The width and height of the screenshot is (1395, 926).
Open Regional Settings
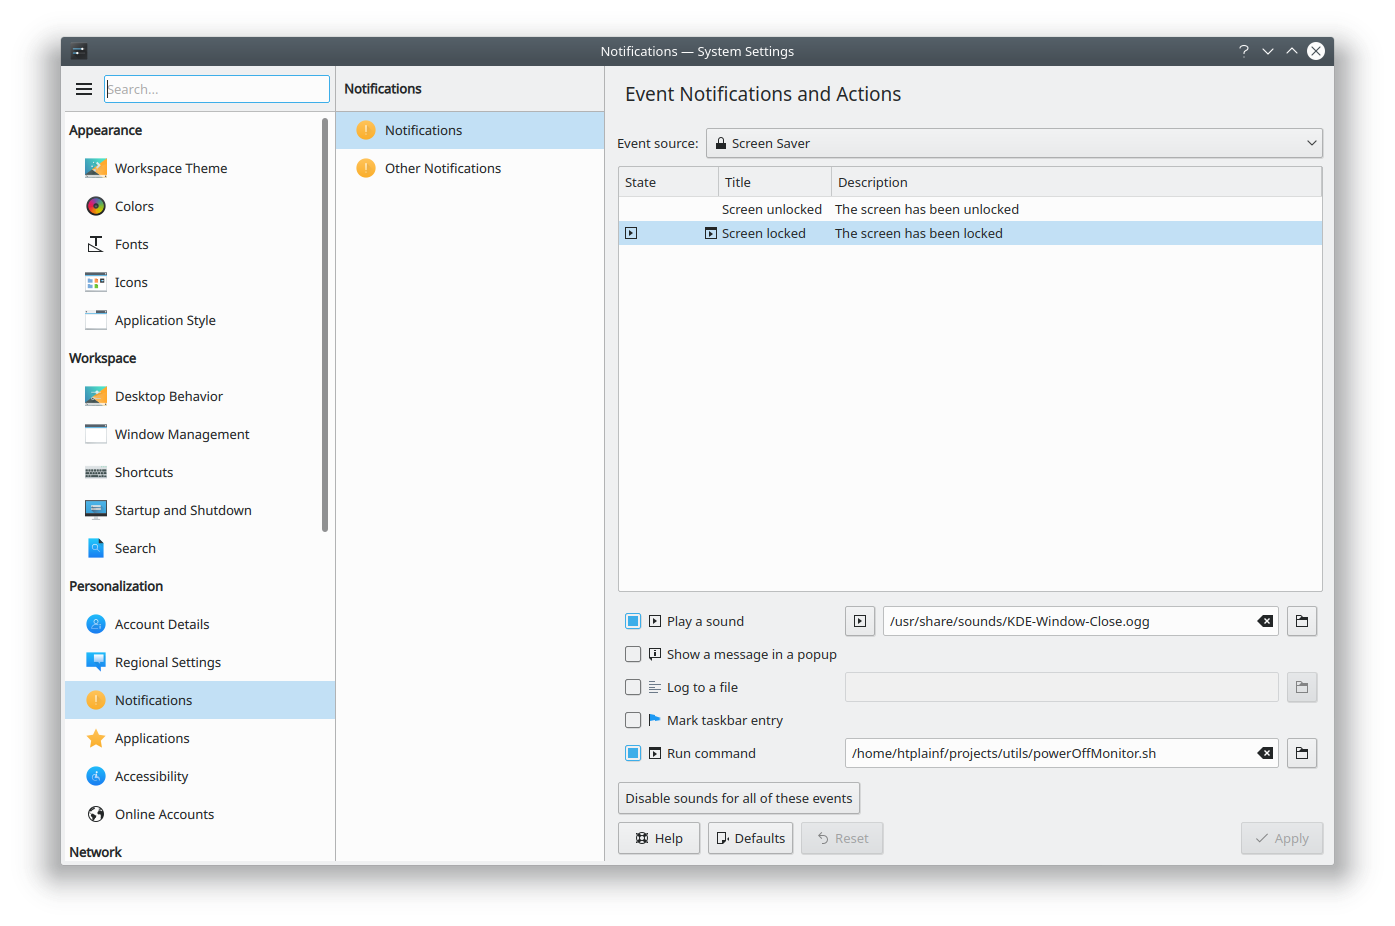pyautogui.click(x=200, y=662)
